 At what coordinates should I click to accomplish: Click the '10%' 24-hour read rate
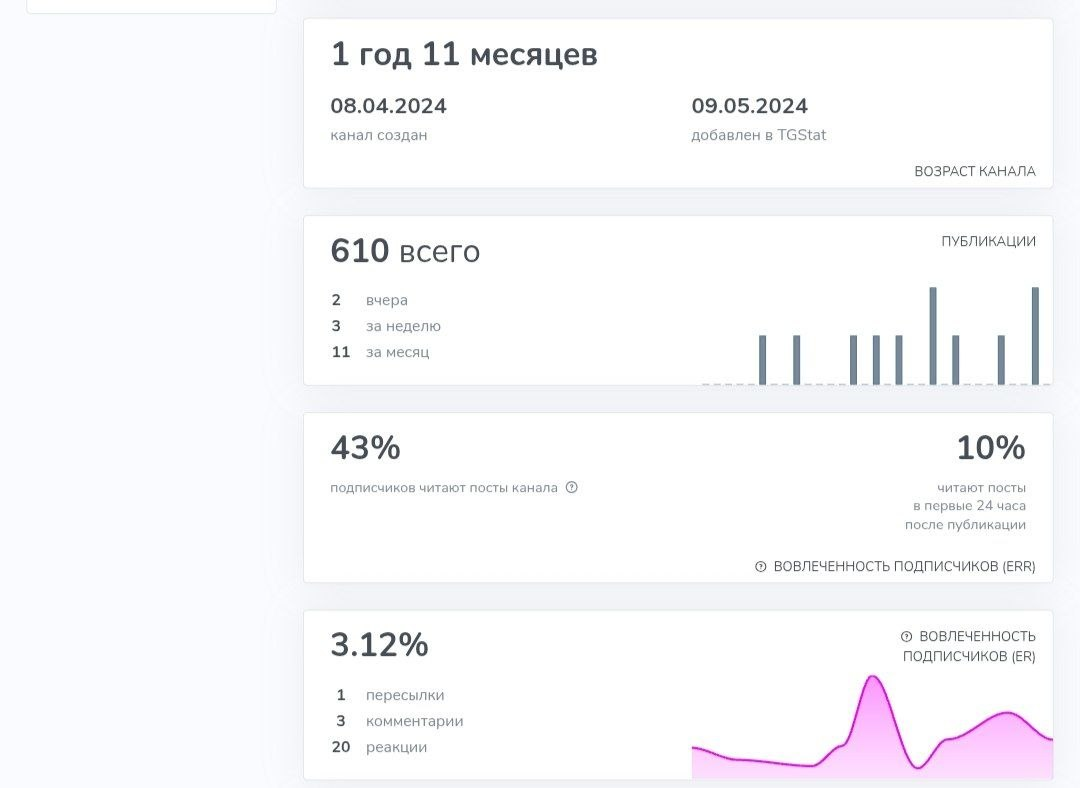(991, 449)
